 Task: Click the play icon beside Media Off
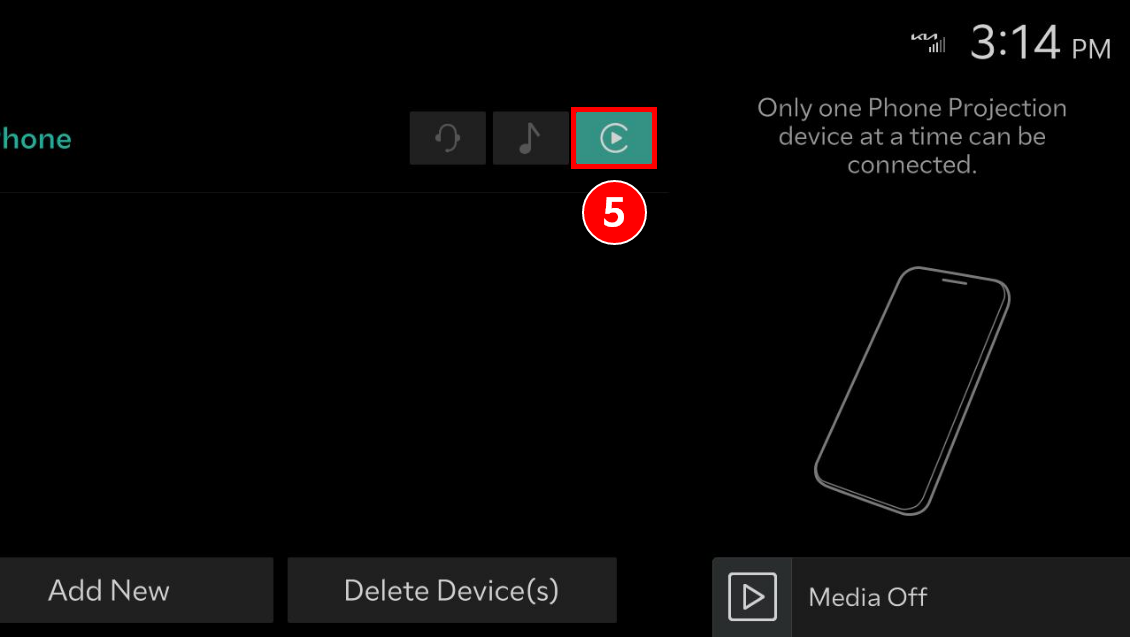click(x=752, y=597)
